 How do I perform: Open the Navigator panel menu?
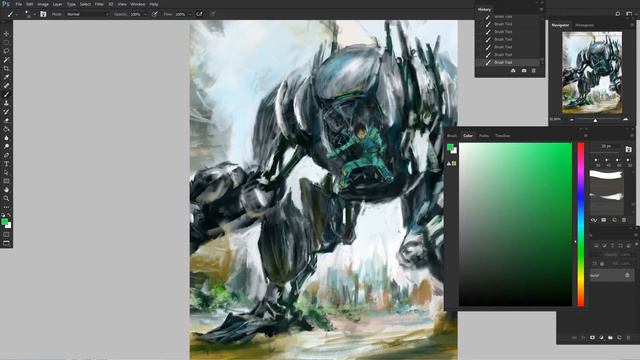tap(632, 25)
